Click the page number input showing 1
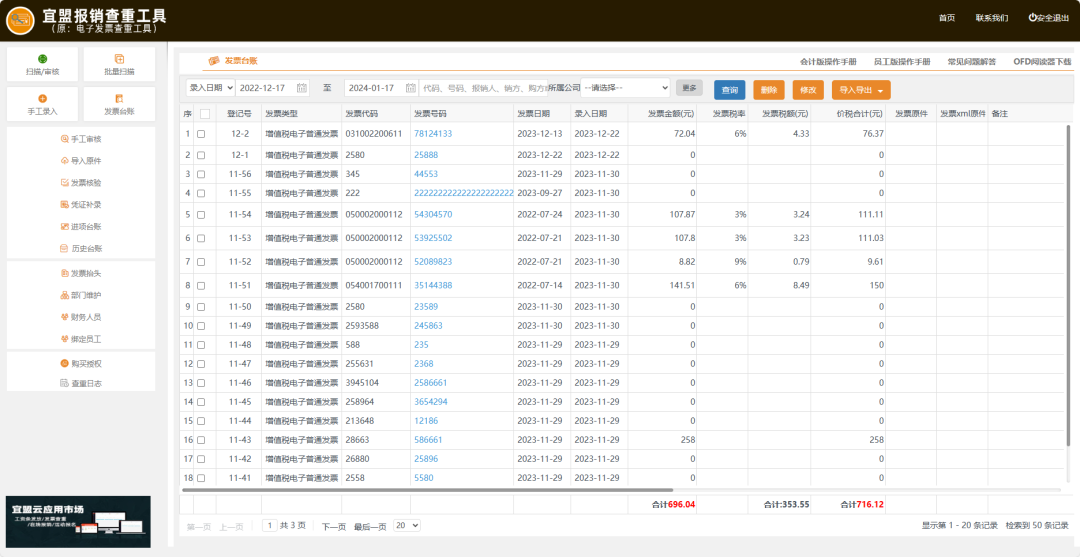Image resolution: width=1080 pixels, height=557 pixels. (270, 525)
